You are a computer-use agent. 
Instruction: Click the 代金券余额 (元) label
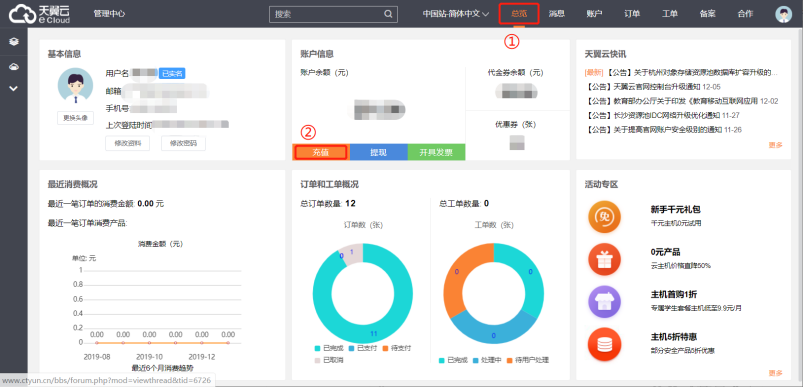pos(515,73)
